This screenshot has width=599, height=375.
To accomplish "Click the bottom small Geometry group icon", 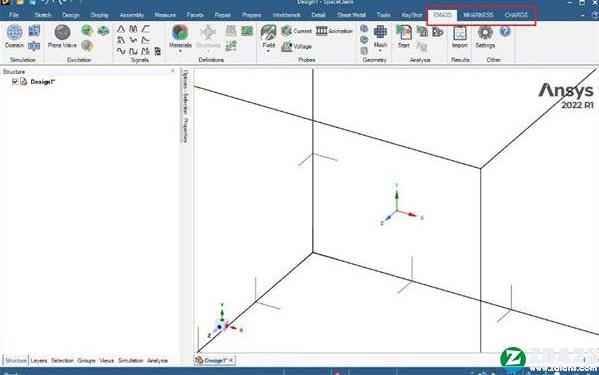I will [364, 51].
